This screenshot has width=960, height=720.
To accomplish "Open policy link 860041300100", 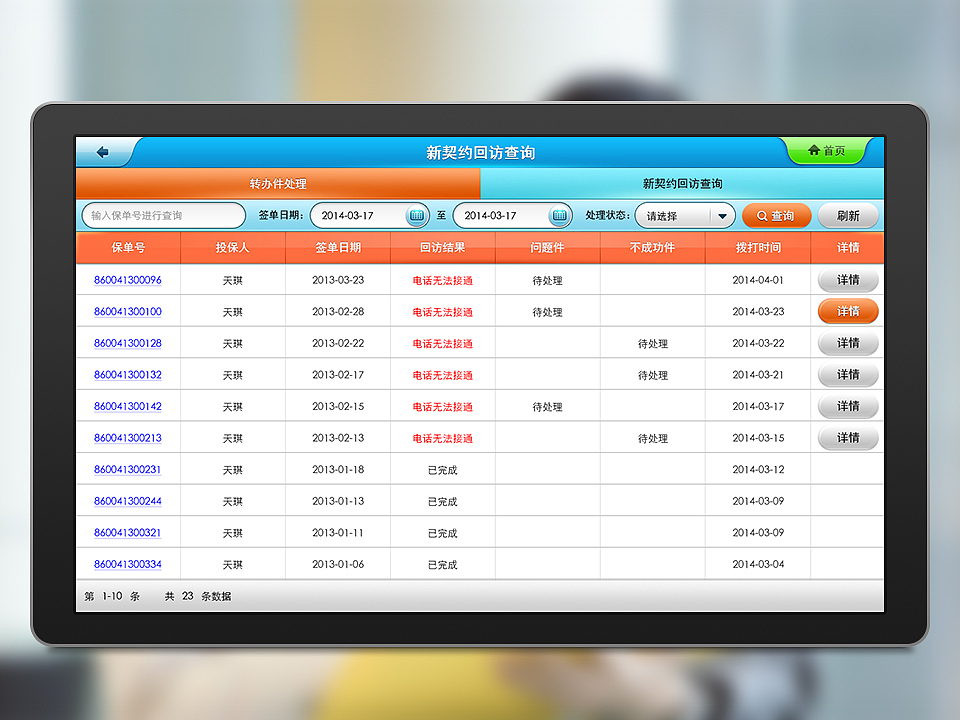I will (128, 312).
